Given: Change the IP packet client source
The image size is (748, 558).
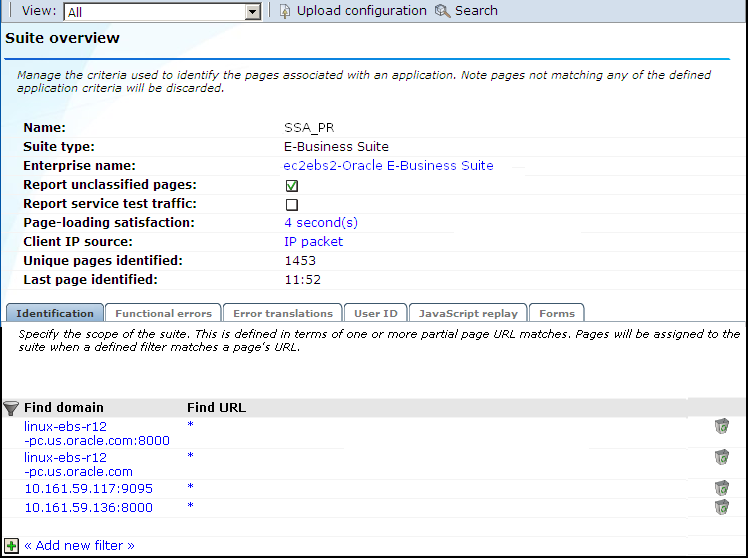Looking at the screenshot, I should tap(313, 242).
